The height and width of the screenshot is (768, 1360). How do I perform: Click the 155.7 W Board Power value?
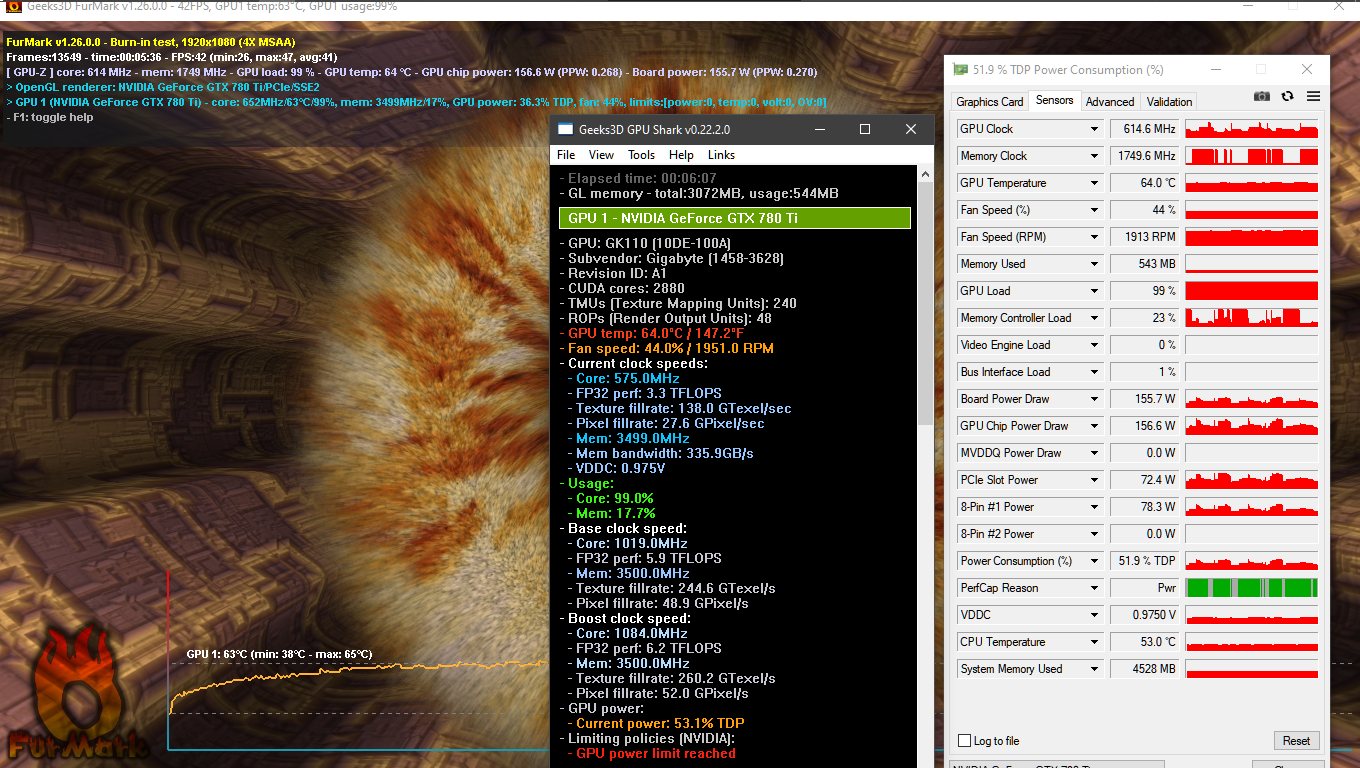pos(1145,399)
